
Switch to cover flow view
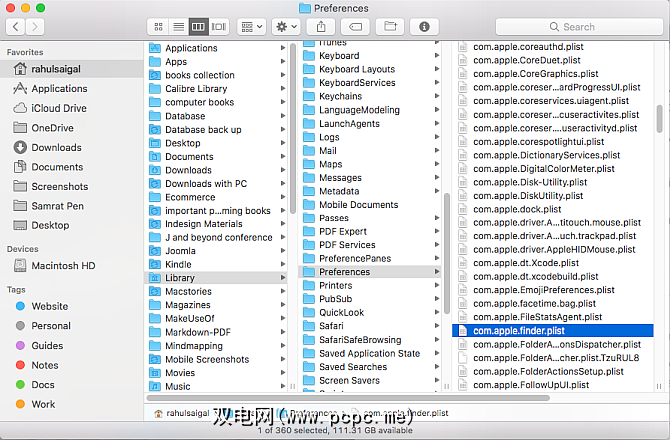(x=219, y=27)
